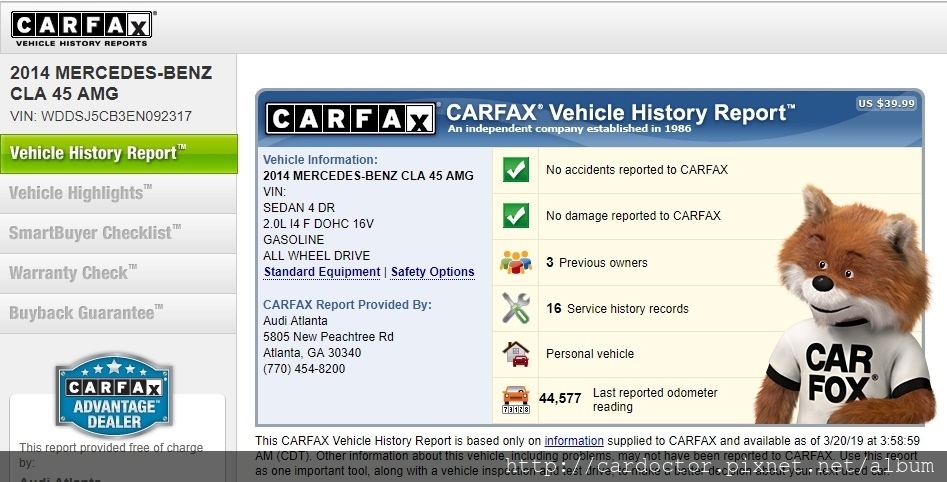This screenshot has height=482, width=947.
Task: Click the 'GASOLINE' fuel type line
Action: tap(294, 240)
